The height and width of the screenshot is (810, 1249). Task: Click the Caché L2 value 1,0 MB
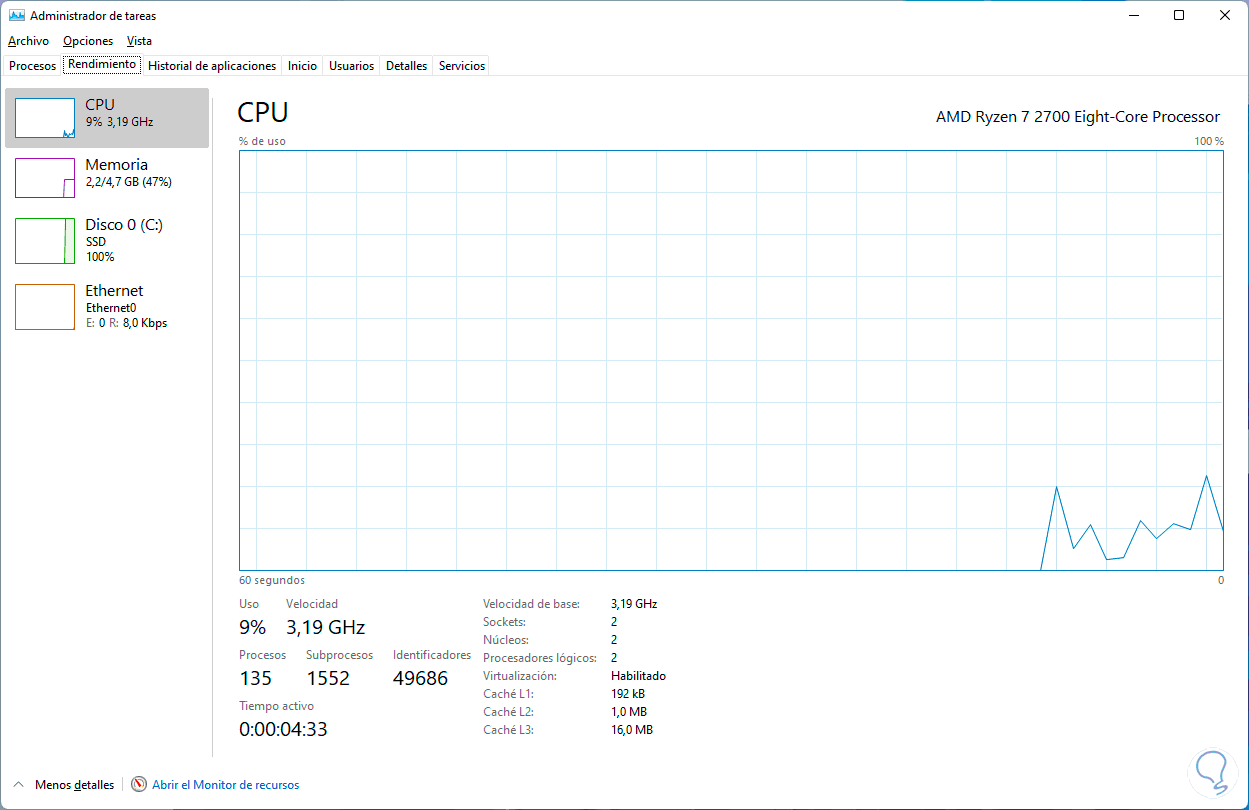[629, 712]
